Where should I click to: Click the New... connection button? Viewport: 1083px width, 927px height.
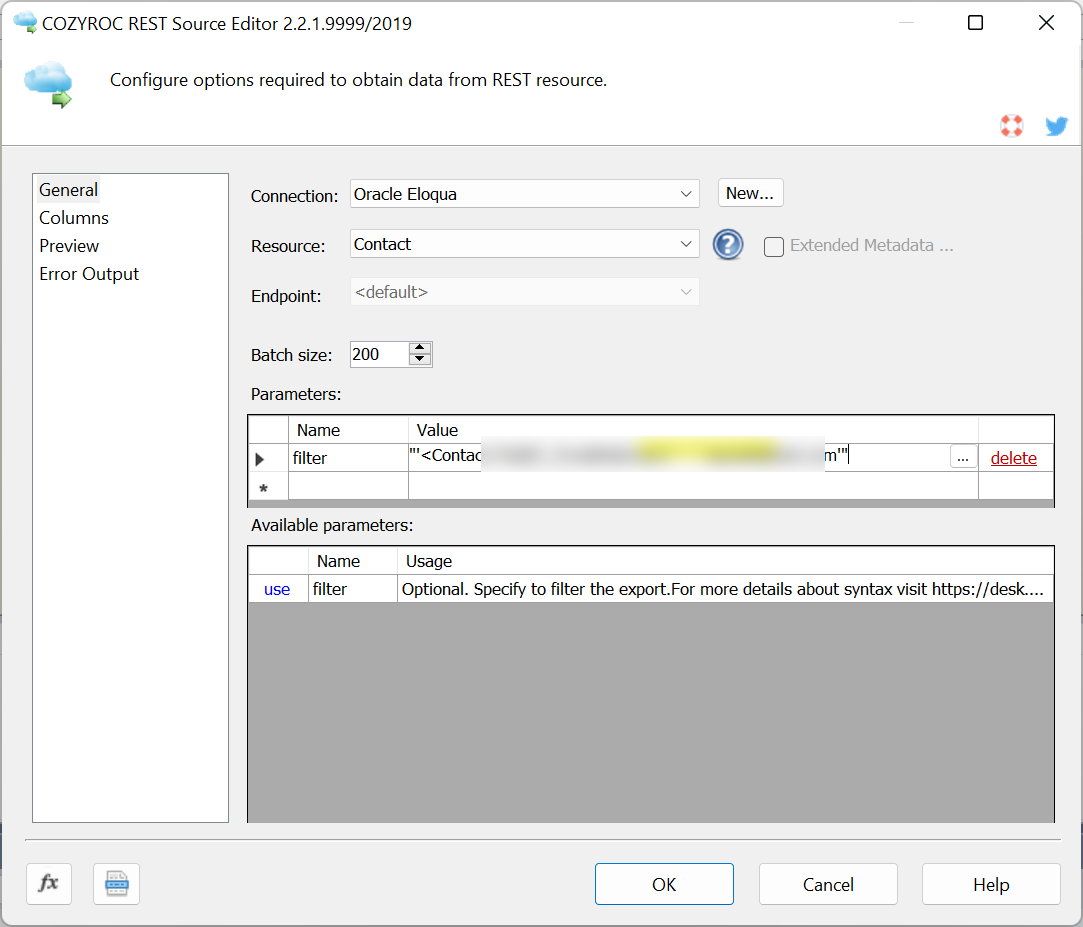(x=750, y=193)
